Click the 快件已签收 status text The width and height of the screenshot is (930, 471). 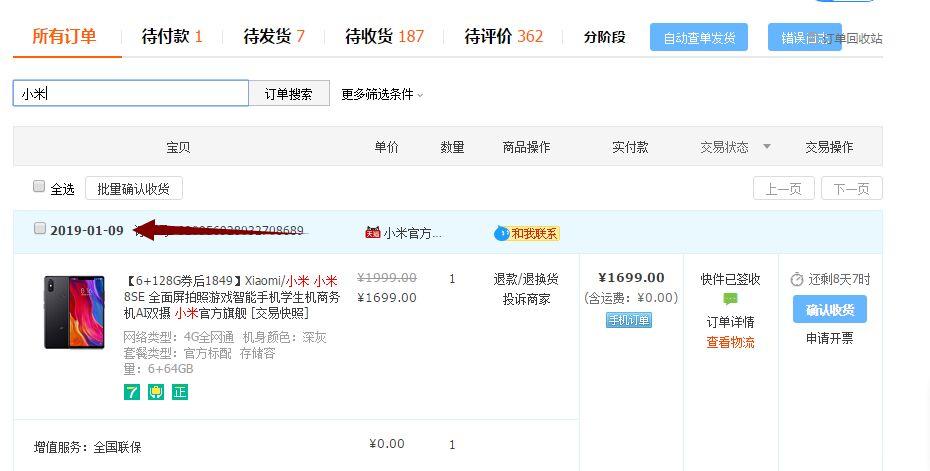pyautogui.click(x=730, y=279)
